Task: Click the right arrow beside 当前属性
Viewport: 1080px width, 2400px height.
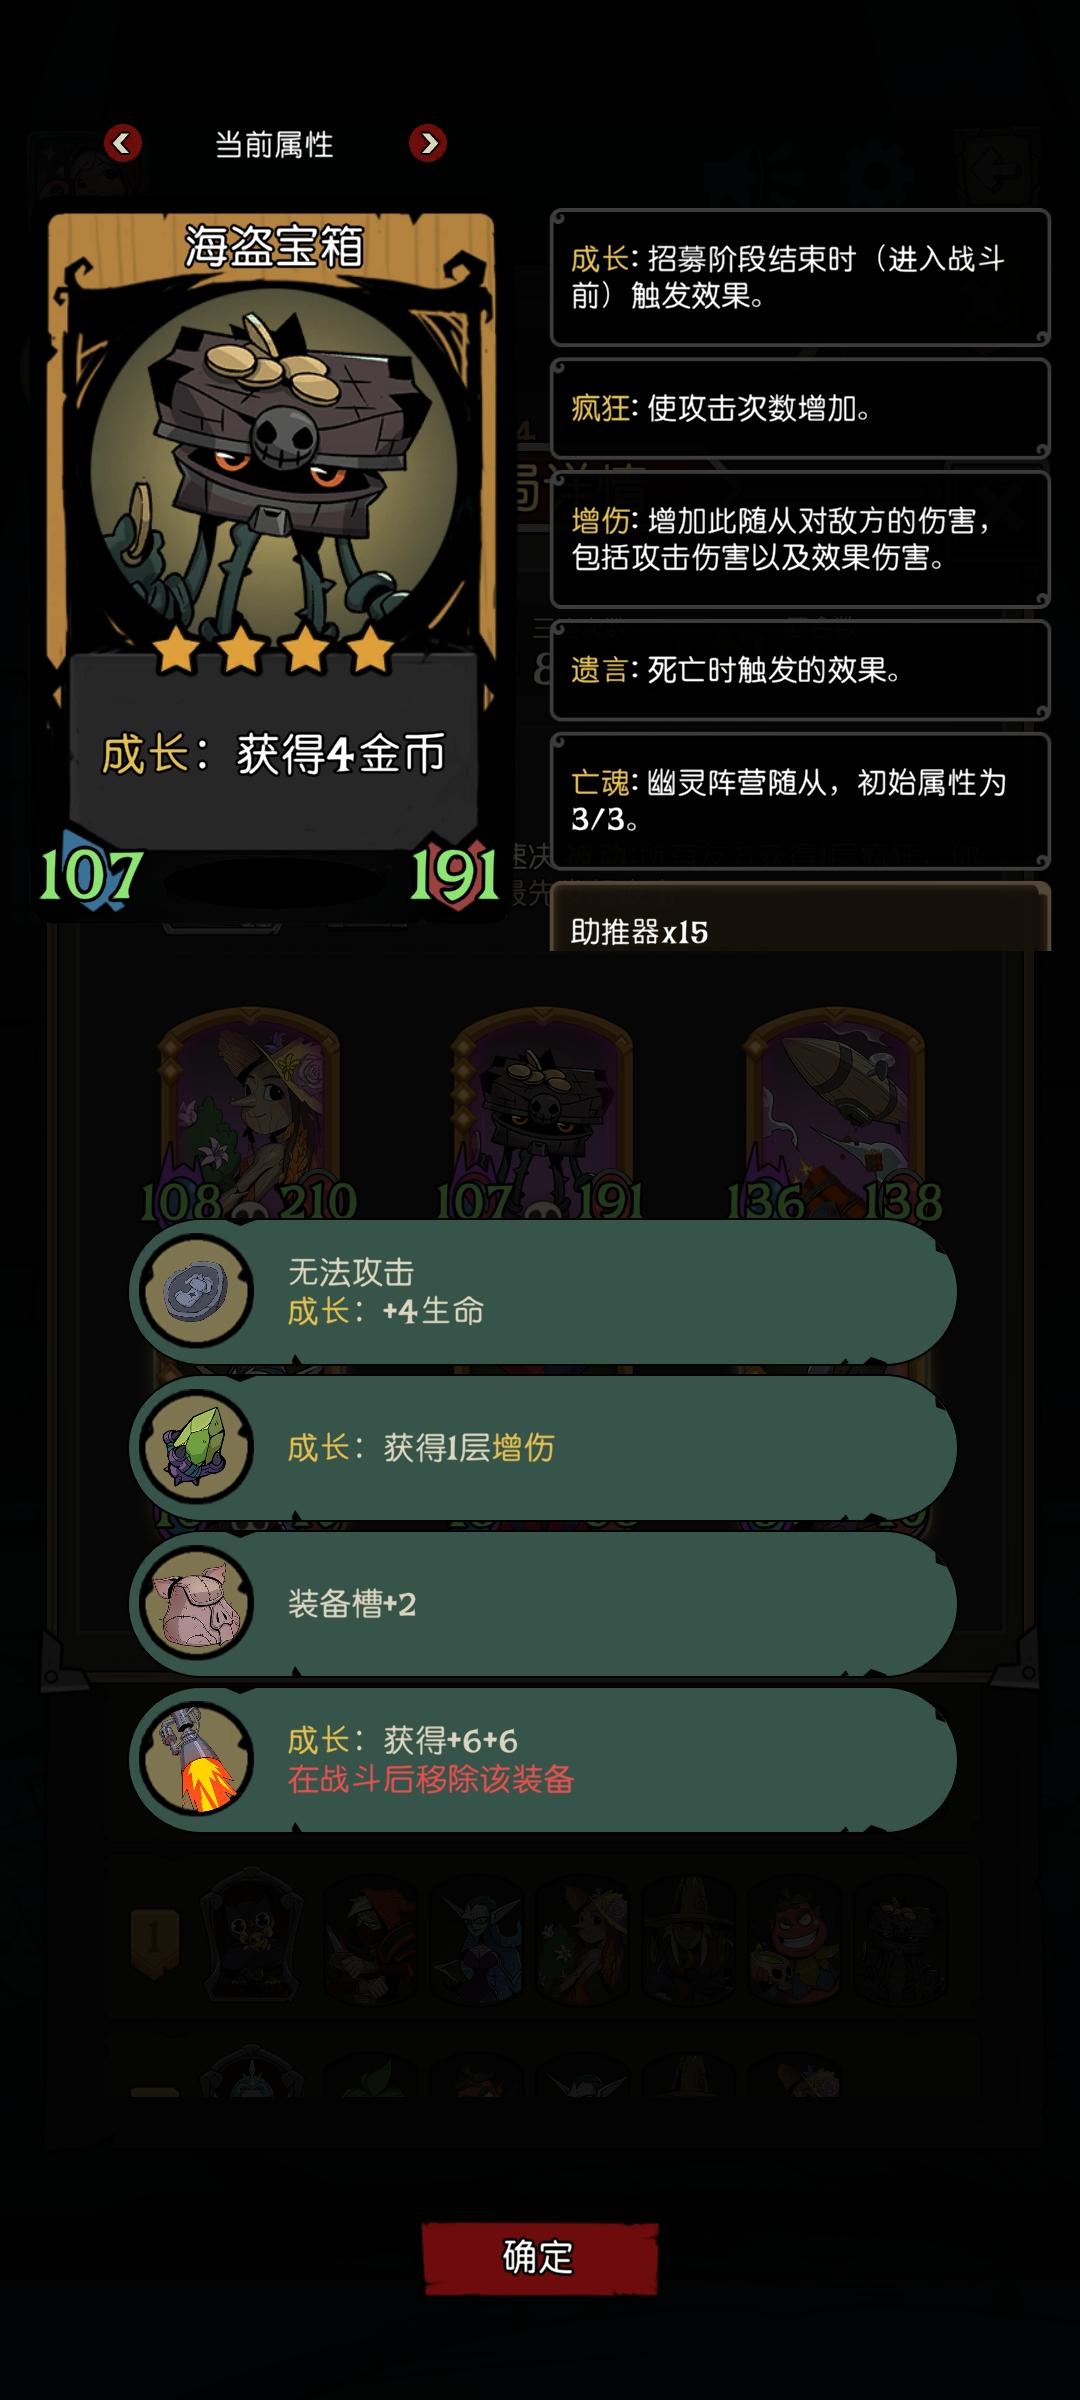Action: point(428,144)
